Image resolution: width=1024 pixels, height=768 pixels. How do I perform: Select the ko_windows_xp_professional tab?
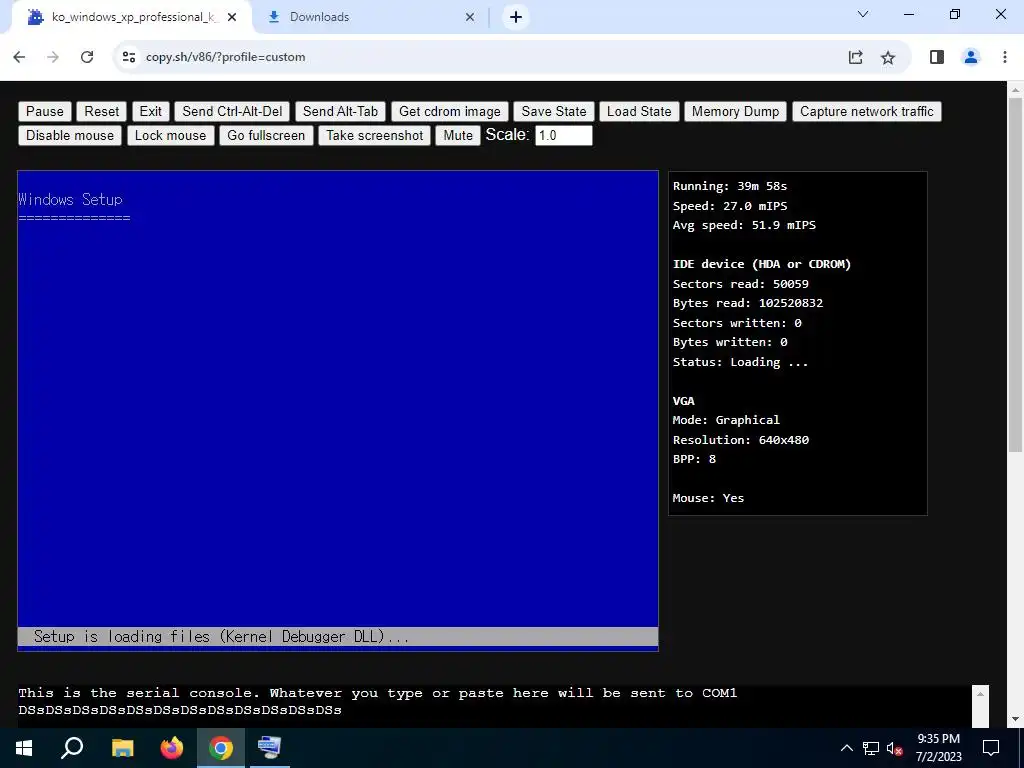131,17
